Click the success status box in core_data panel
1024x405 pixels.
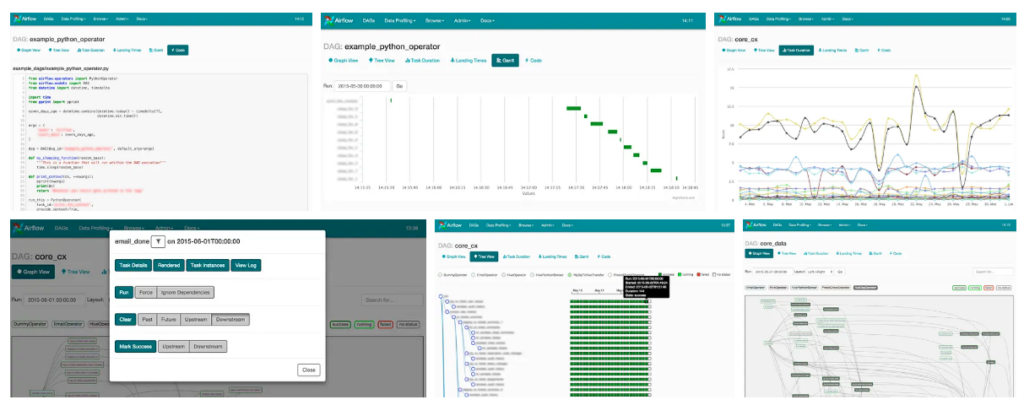(959, 287)
